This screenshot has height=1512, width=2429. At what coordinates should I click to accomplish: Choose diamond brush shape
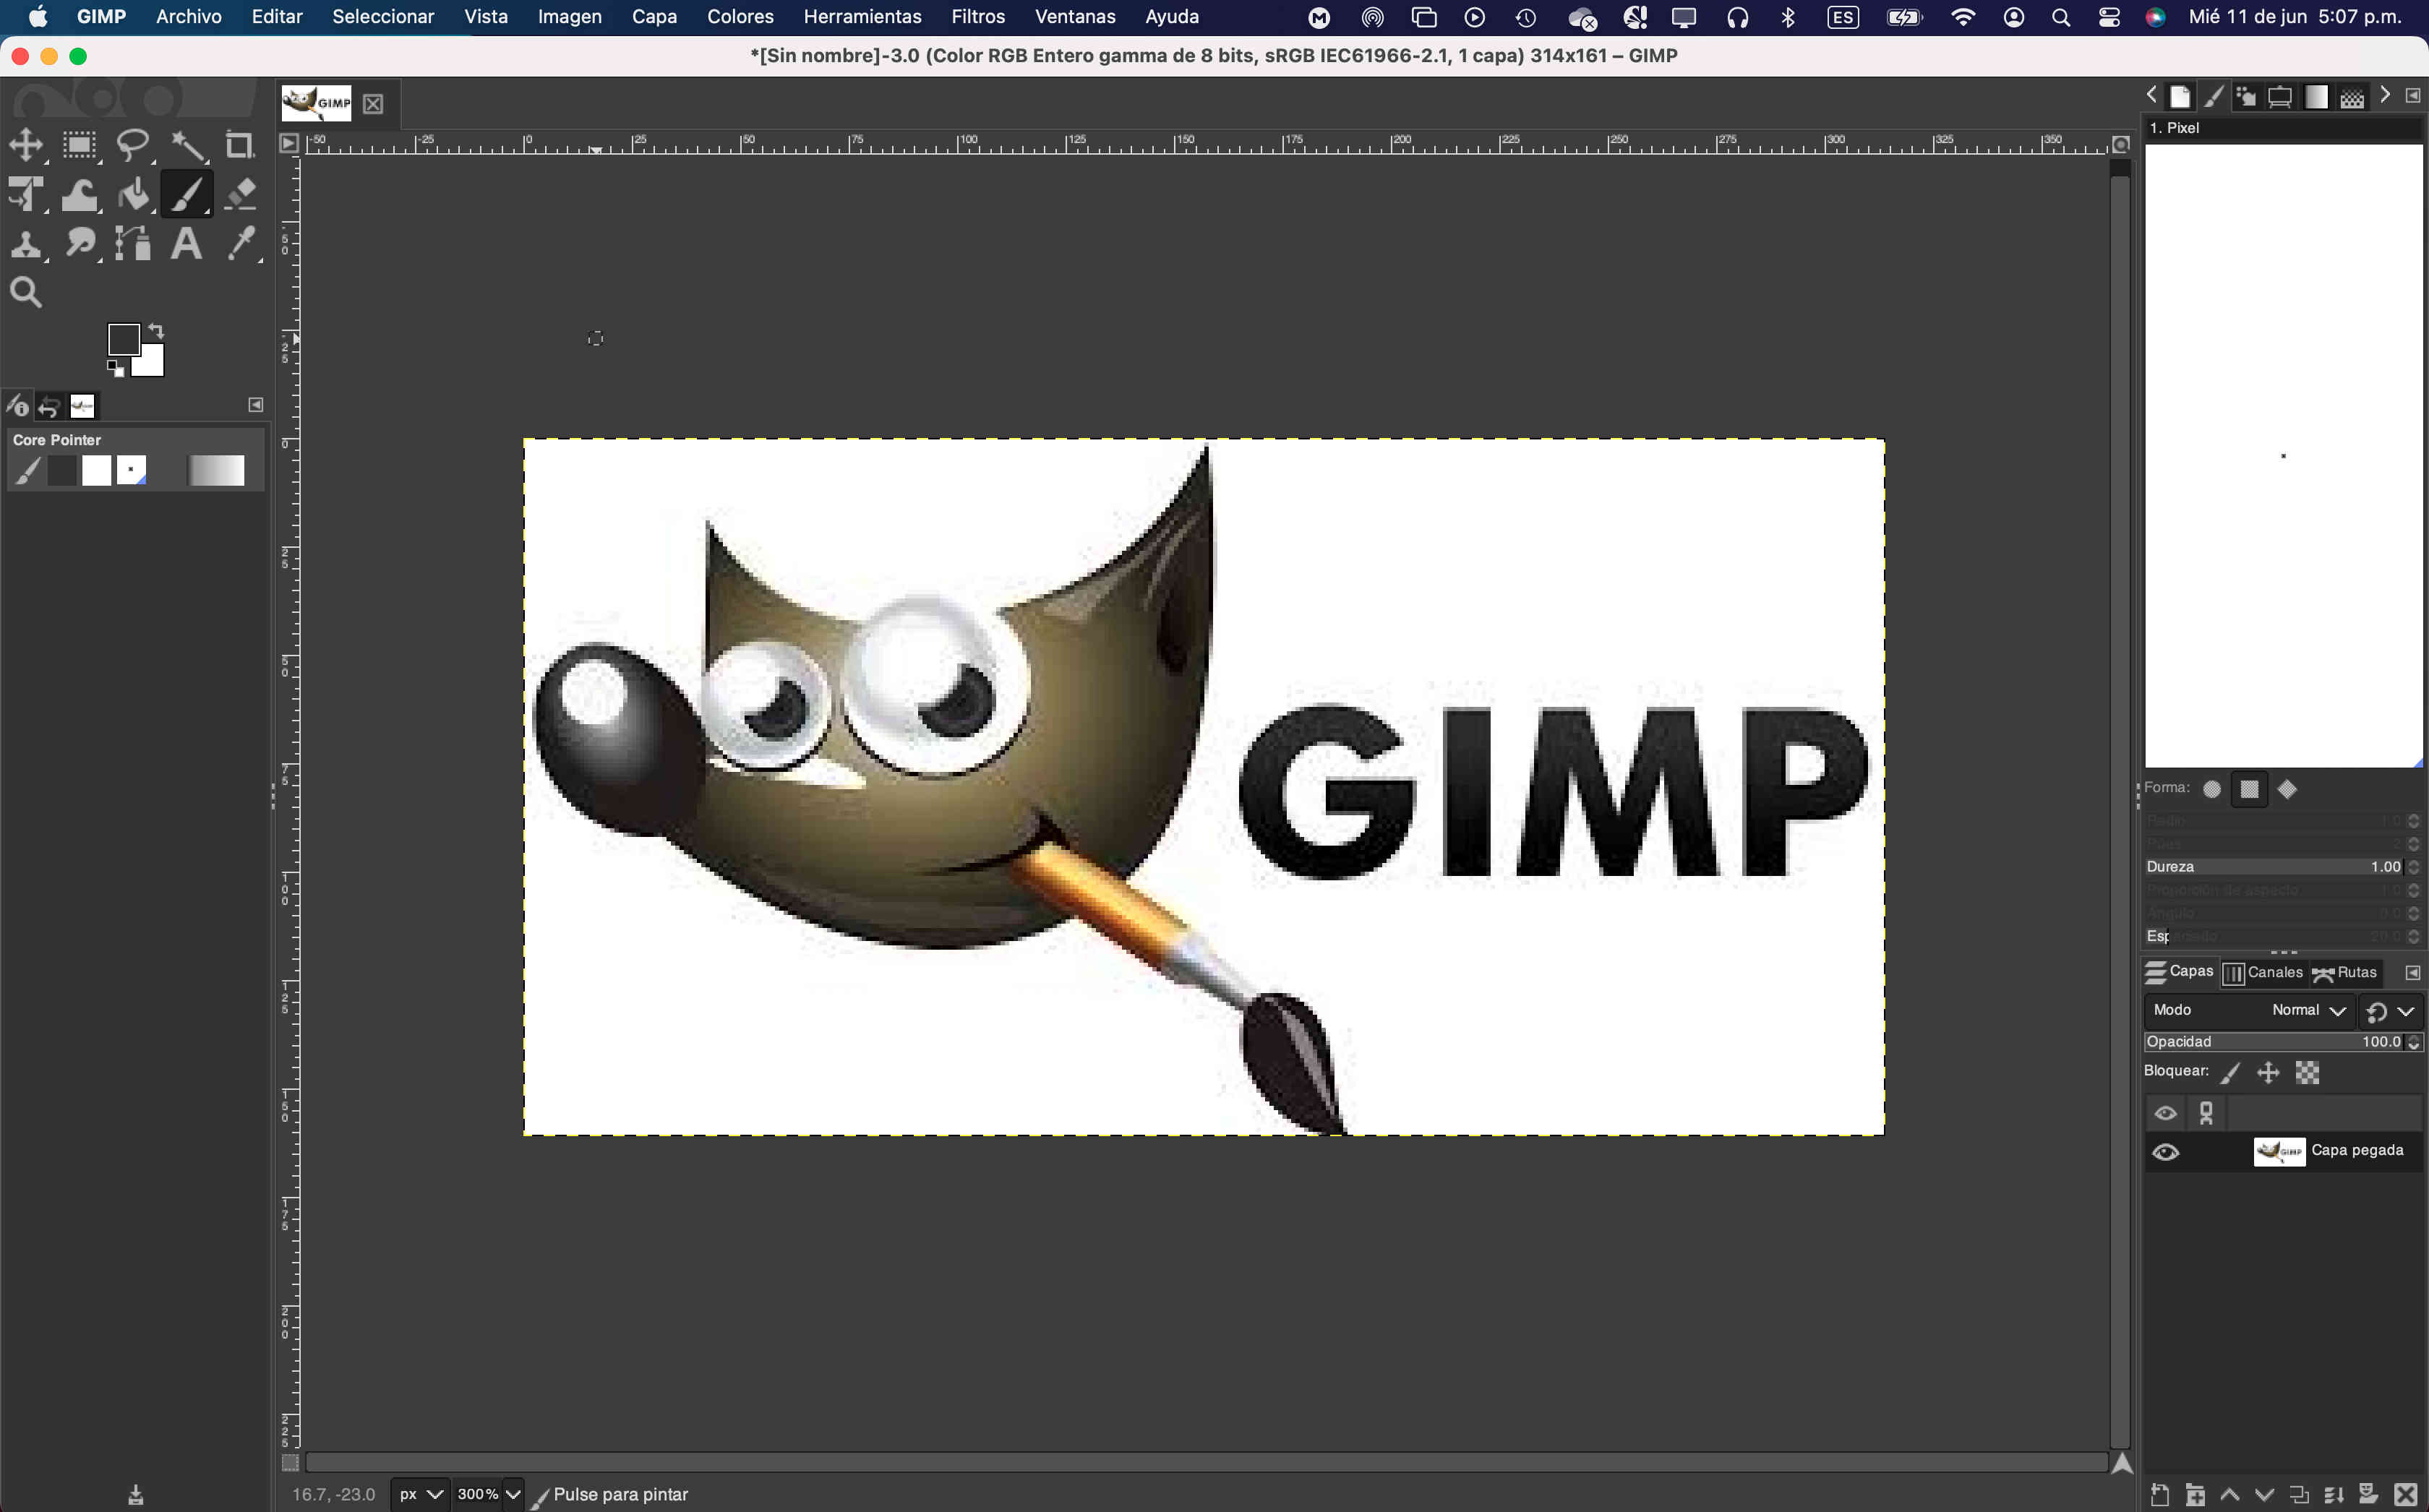pyautogui.click(x=2287, y=790)
